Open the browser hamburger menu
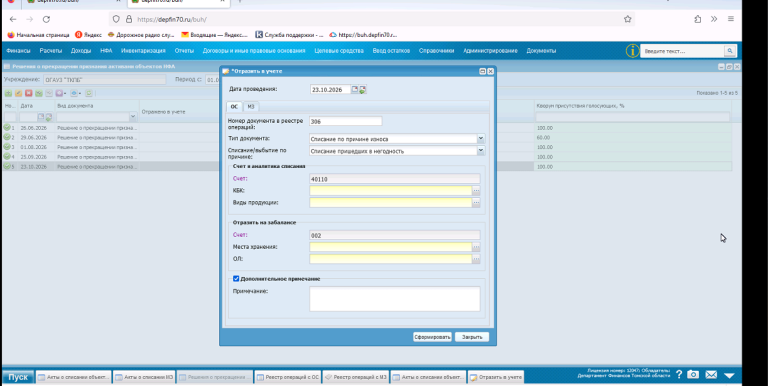 click(731, 19)
